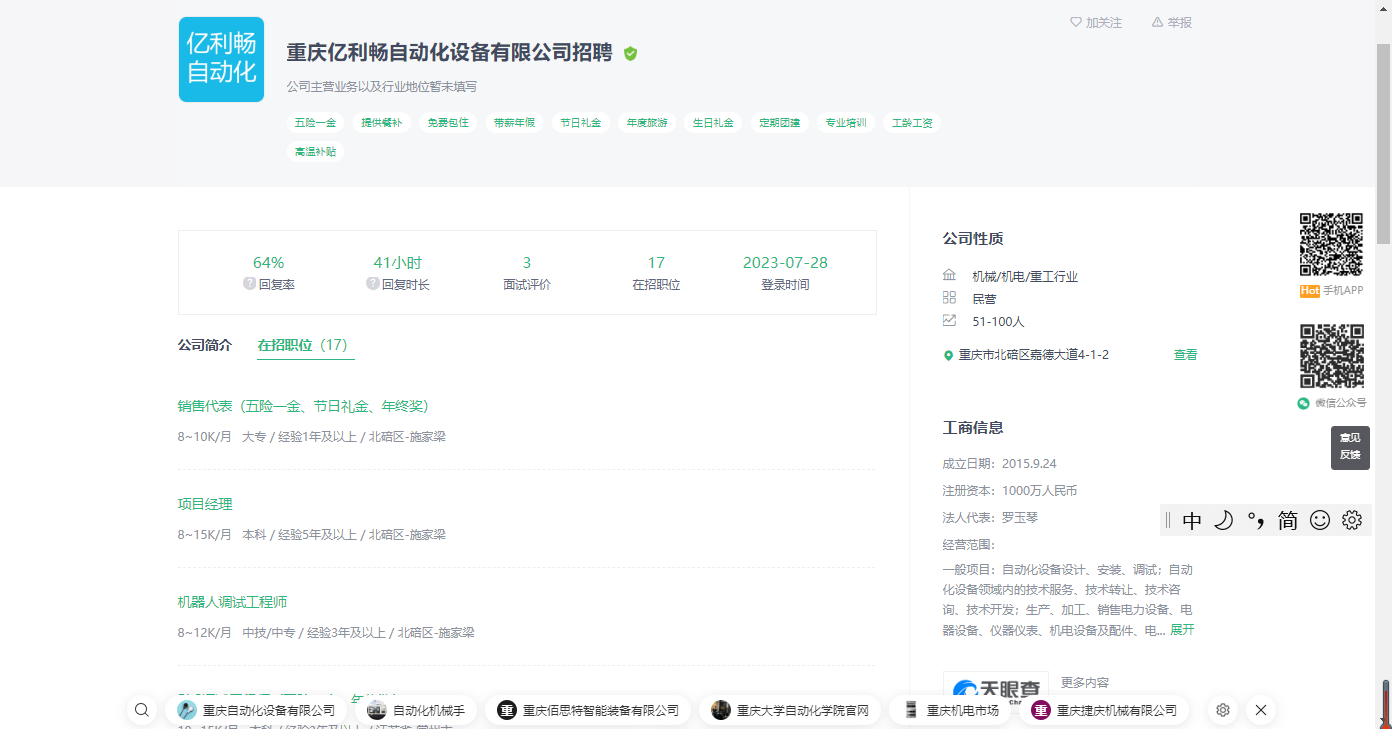The height and width of the screenshot is (729, 1392).
Task: Click the help icon beside 回复时长
Action: (x=372, y=284)
